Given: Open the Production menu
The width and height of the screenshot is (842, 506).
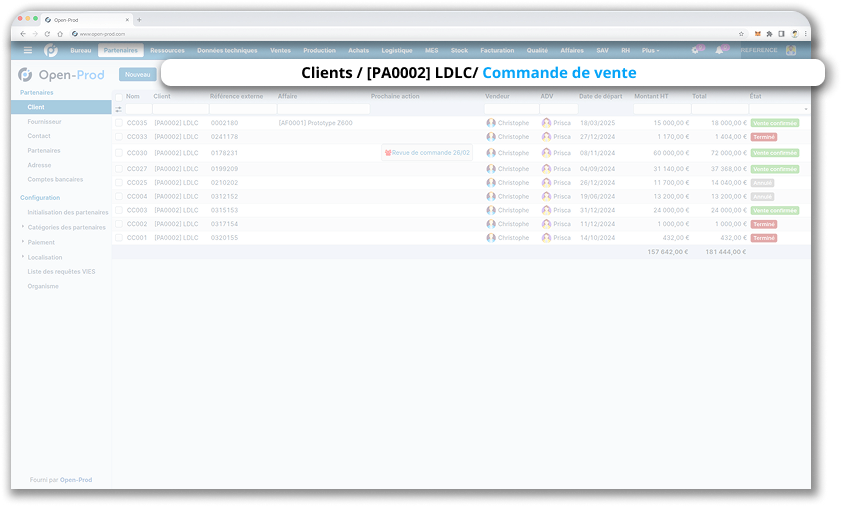Looking at the screenshot, I should [x=320, y=50].
